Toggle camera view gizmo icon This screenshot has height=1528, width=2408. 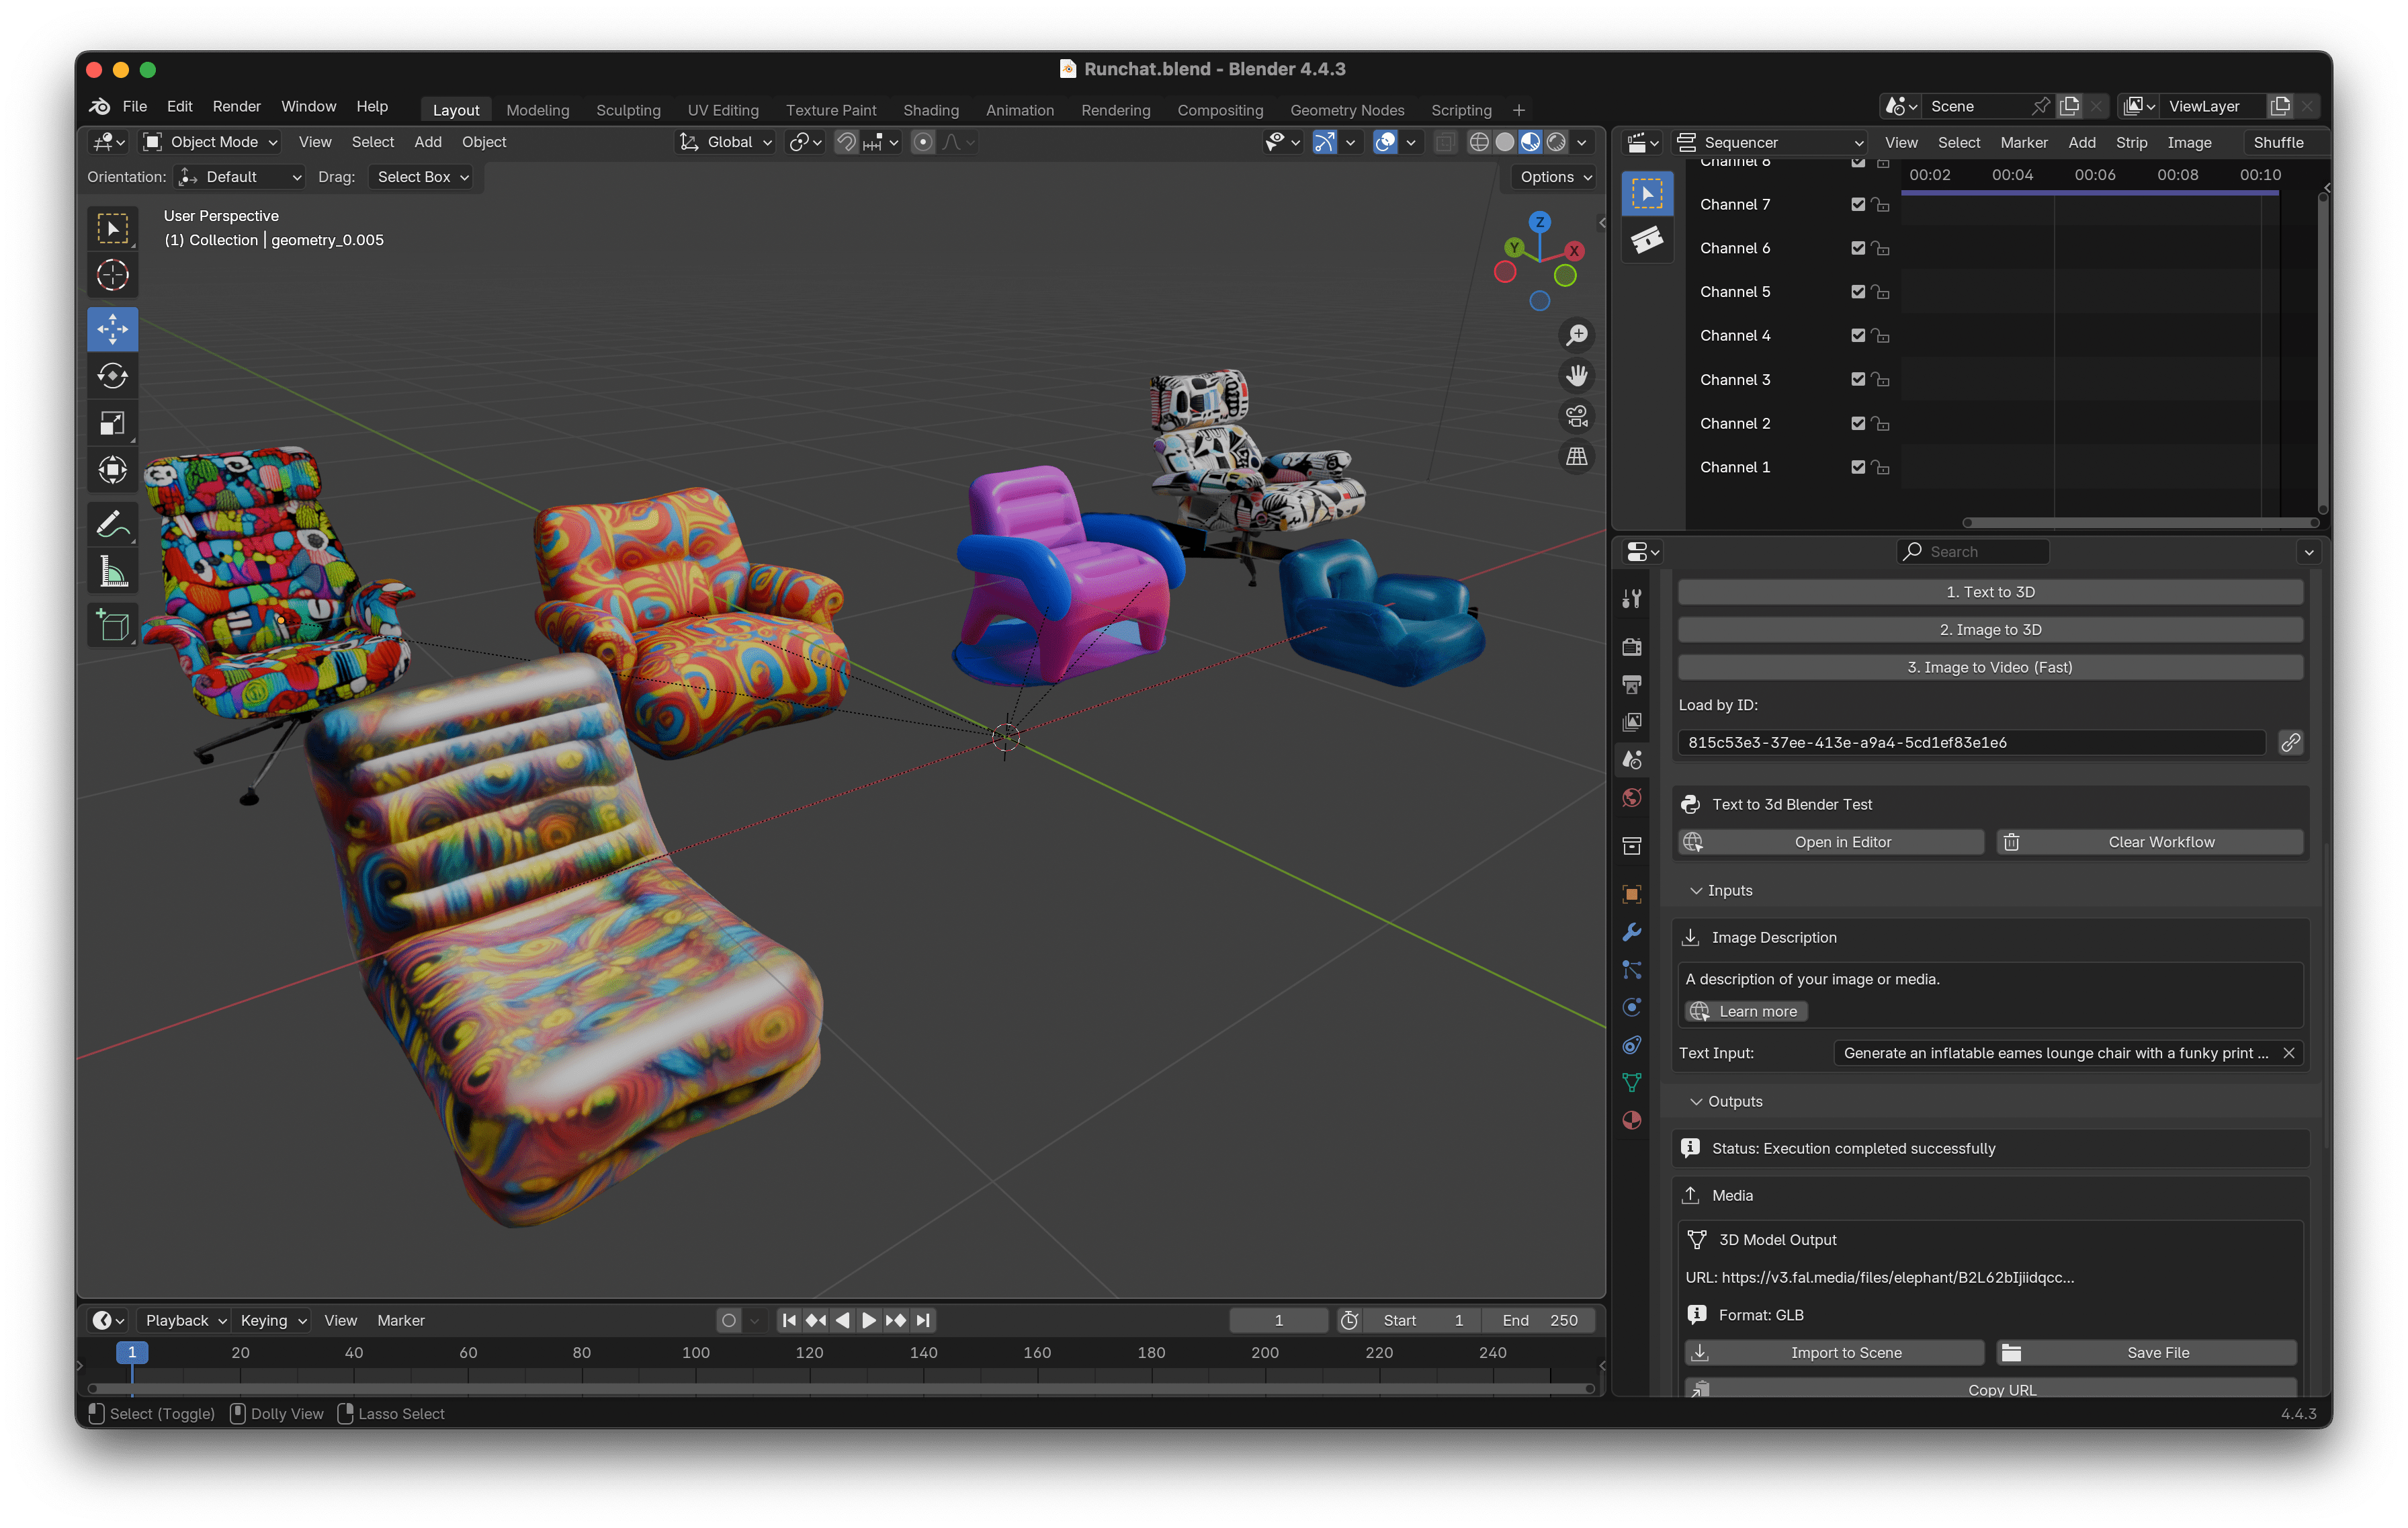point(1577,416)
